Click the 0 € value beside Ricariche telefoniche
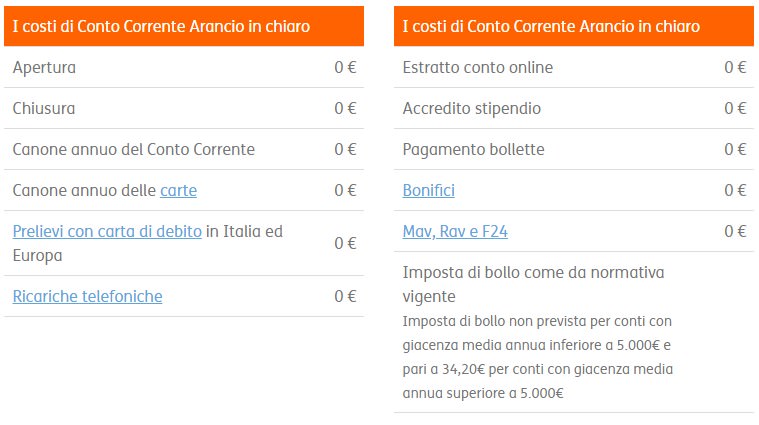759x425 pixels. pos(345,296)
